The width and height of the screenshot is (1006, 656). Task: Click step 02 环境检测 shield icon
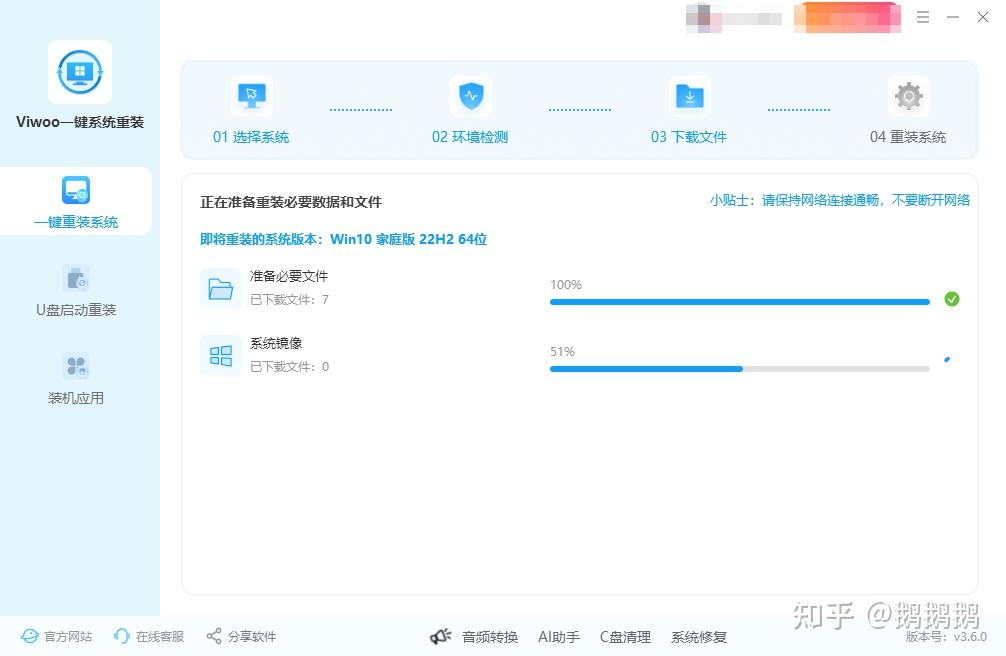(x=471, y=96)
